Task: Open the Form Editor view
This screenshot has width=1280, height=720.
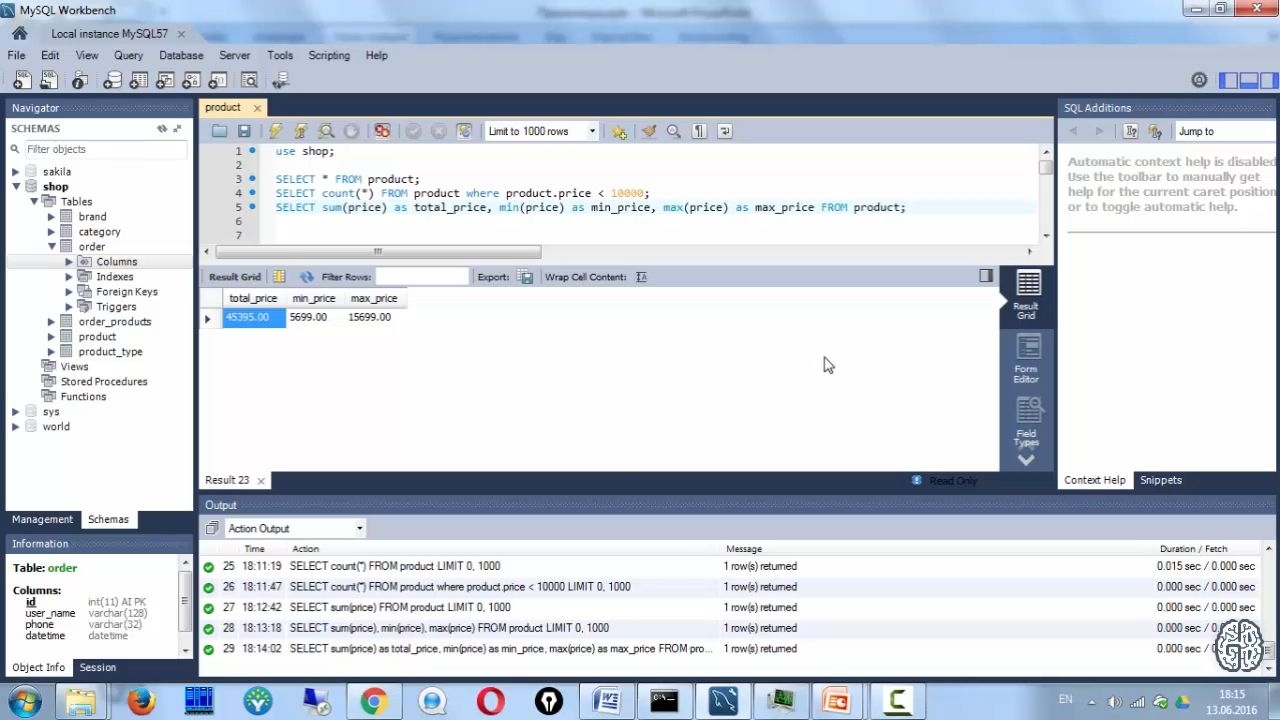Action: pos(1027,359)
